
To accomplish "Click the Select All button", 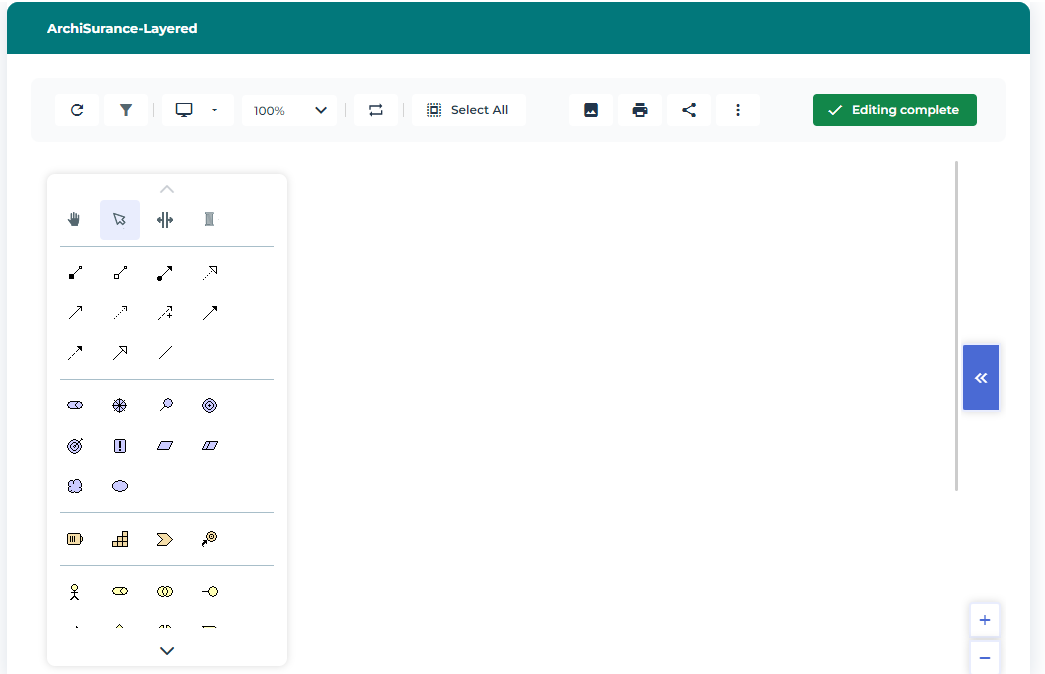I will click(468, 110).
